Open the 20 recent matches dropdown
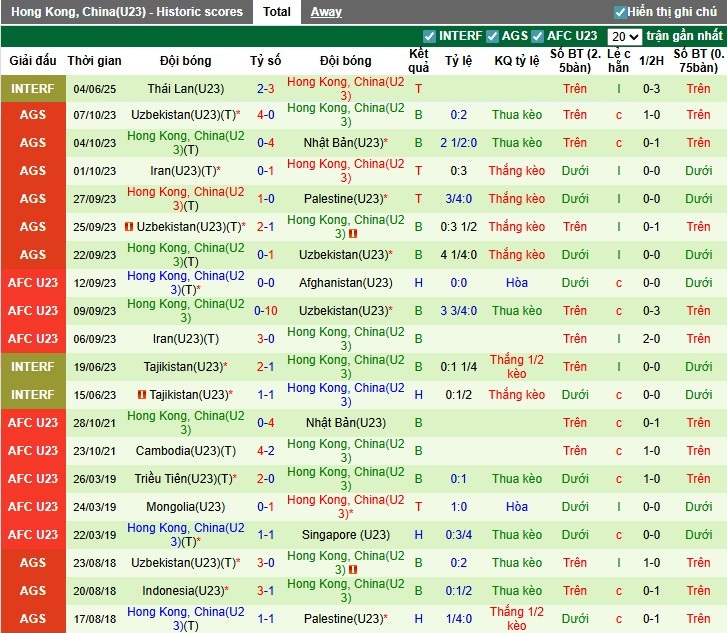 point(624,36)
